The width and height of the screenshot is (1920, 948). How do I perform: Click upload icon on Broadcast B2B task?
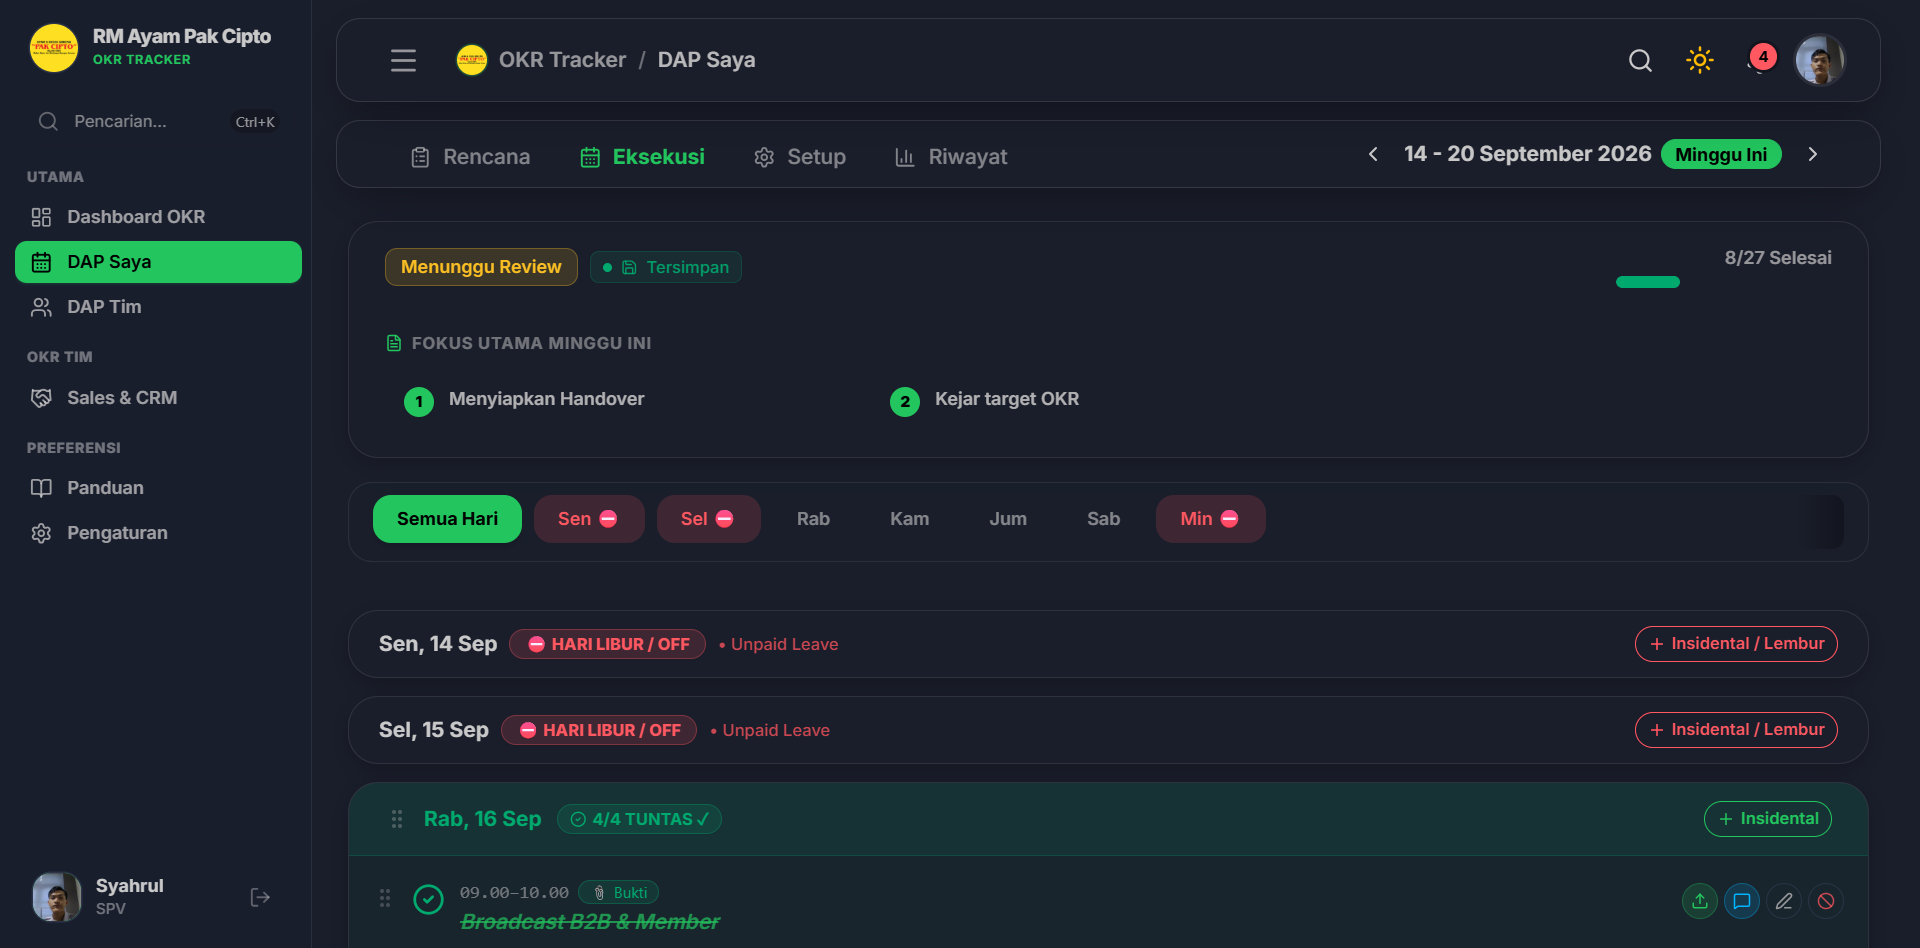pos(1699,901)
